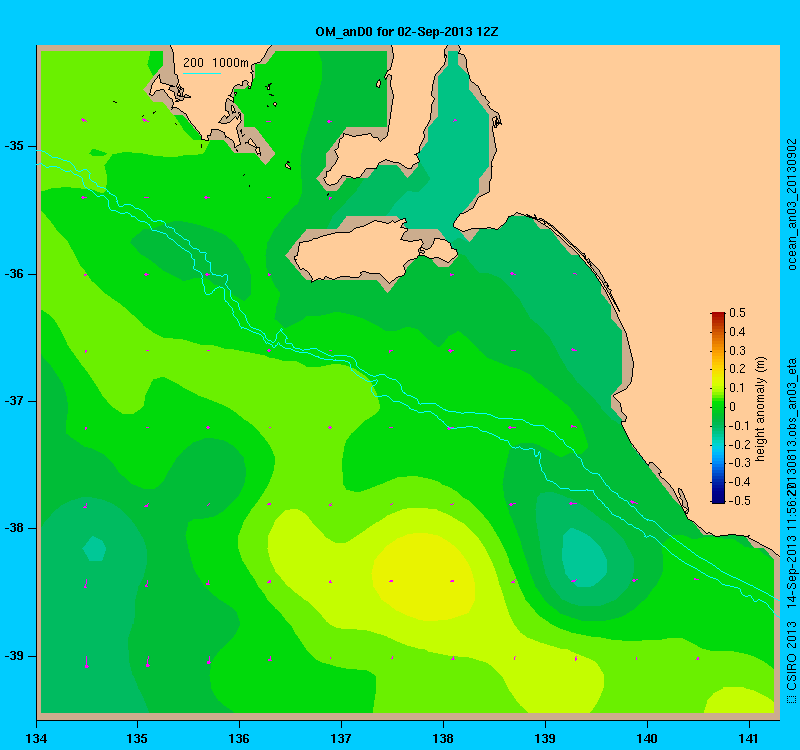Click the longitude label "140"

[647, 738]
